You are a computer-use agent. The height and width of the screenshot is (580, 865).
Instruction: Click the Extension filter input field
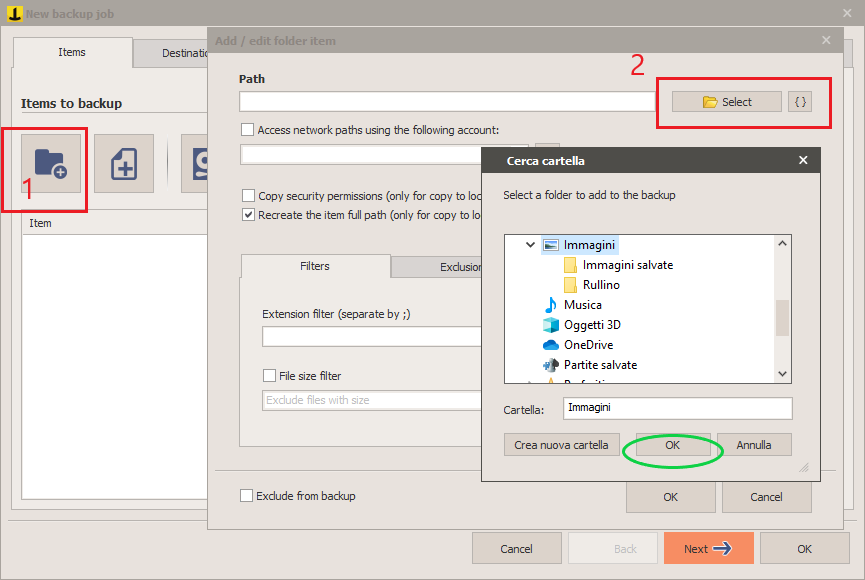[372, 337]
